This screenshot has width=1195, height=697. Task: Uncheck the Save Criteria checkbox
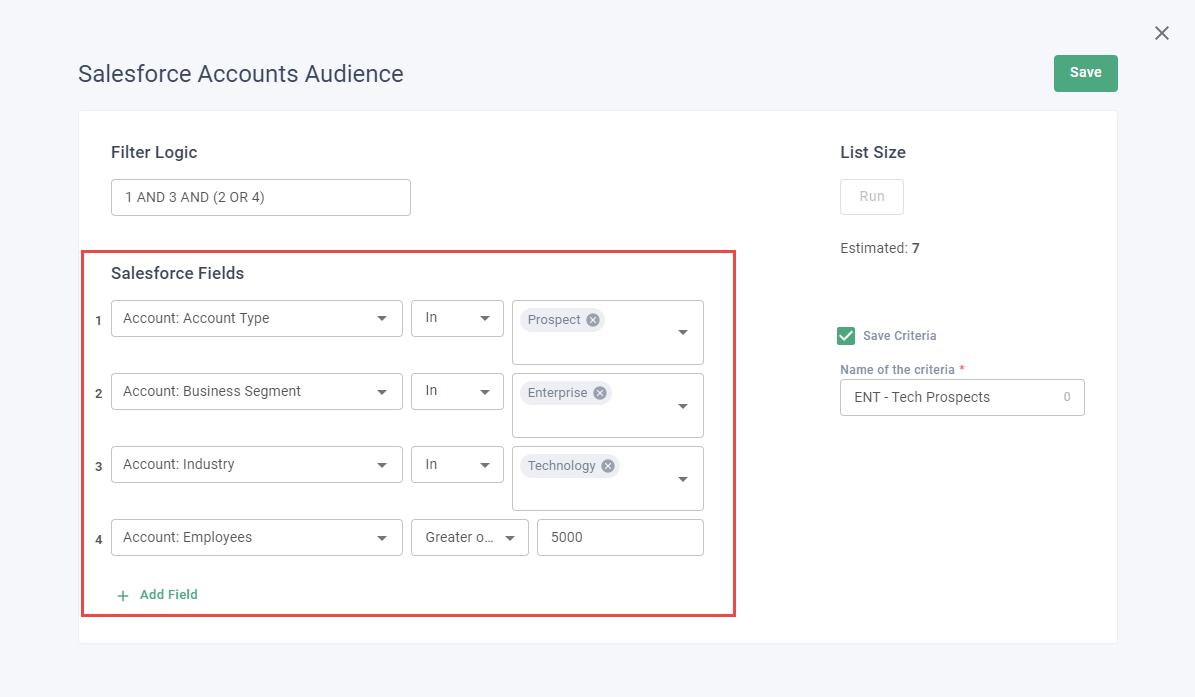tap(847, 336)
